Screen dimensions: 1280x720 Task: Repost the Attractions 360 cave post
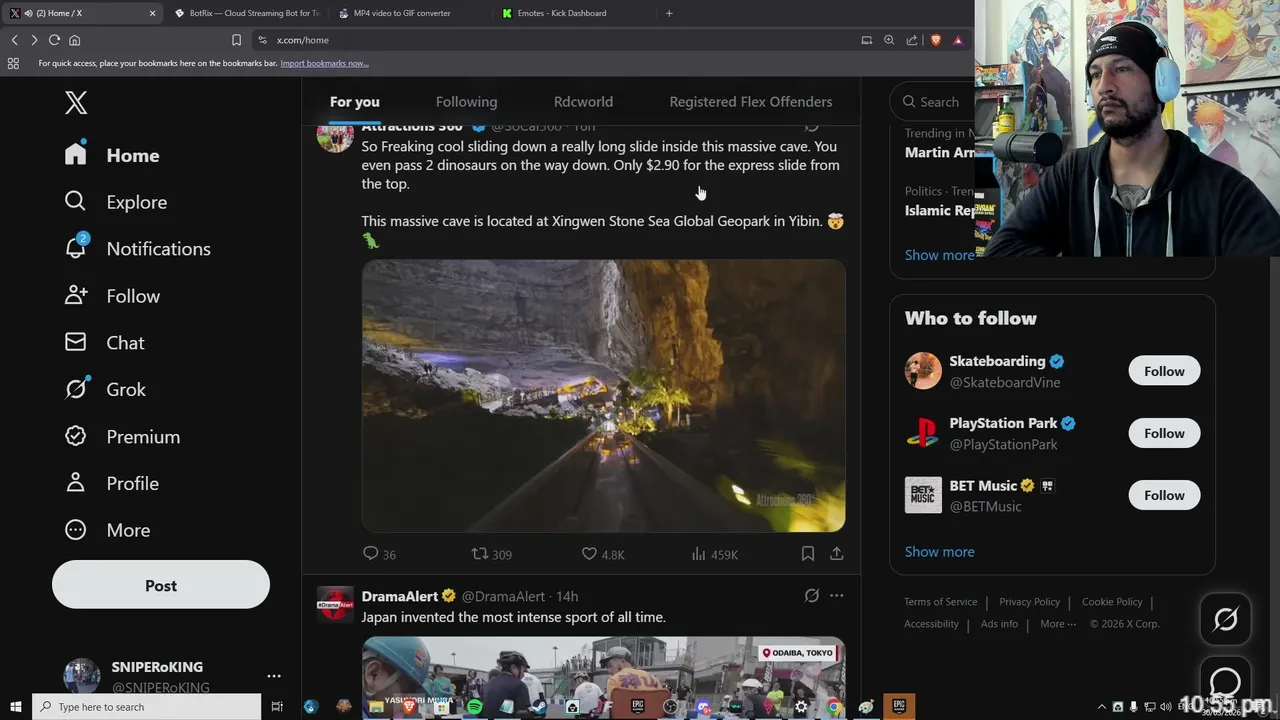pyautogui.click(x=492, y=554)
